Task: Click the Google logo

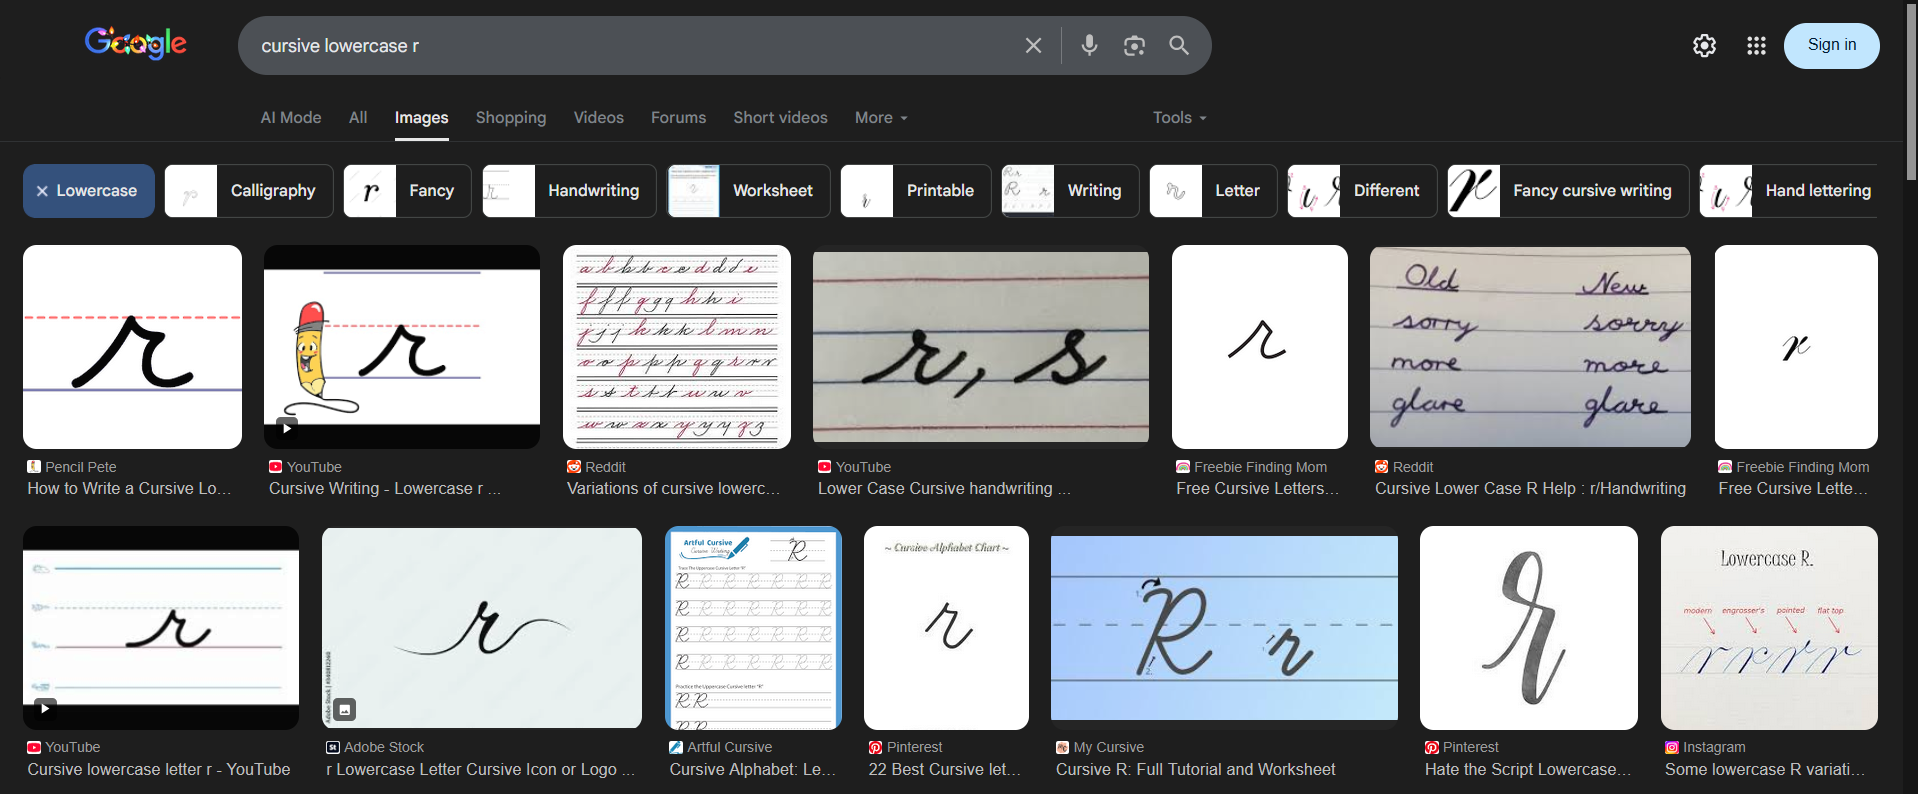Action: click(x=136, y=43)
